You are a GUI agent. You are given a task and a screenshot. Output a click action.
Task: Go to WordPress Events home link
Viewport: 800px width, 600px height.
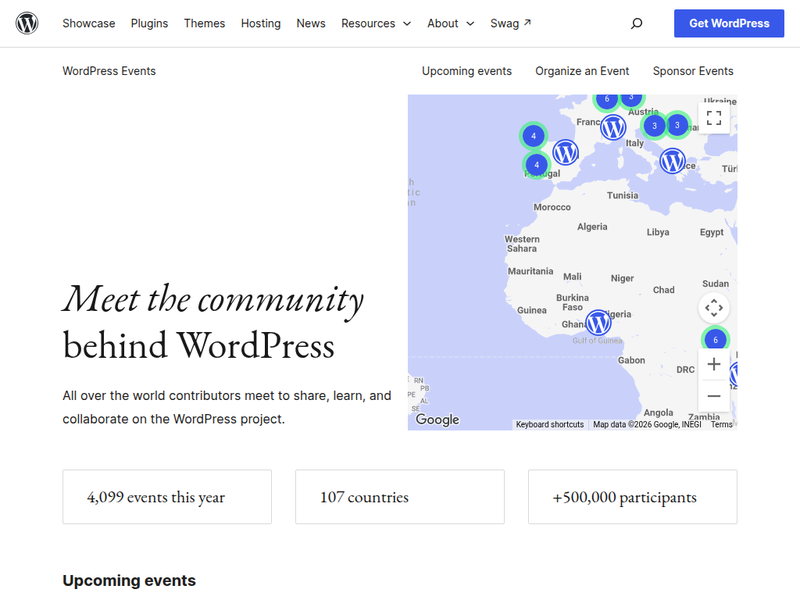pos(109,71)
